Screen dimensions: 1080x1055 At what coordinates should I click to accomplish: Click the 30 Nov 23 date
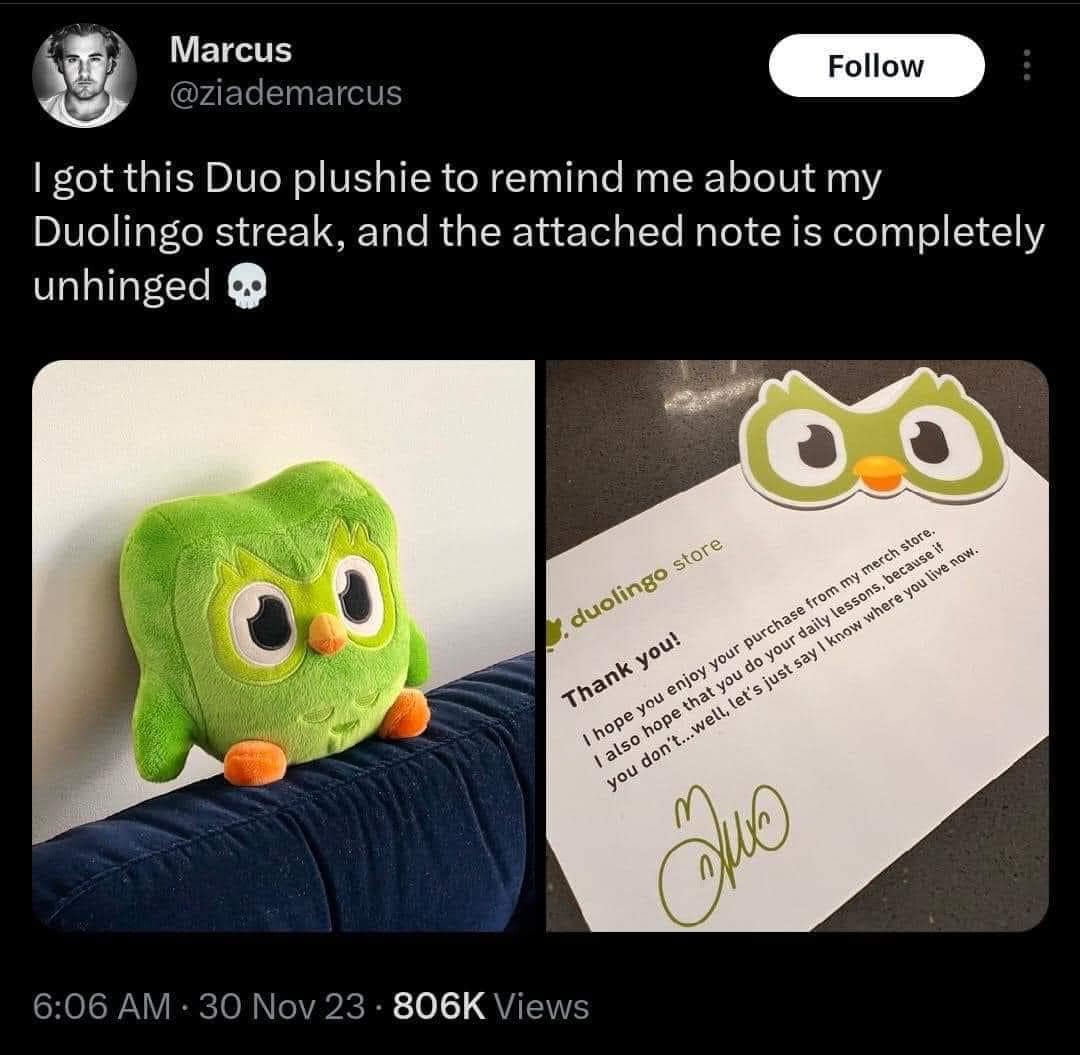tap(282, 1006)
